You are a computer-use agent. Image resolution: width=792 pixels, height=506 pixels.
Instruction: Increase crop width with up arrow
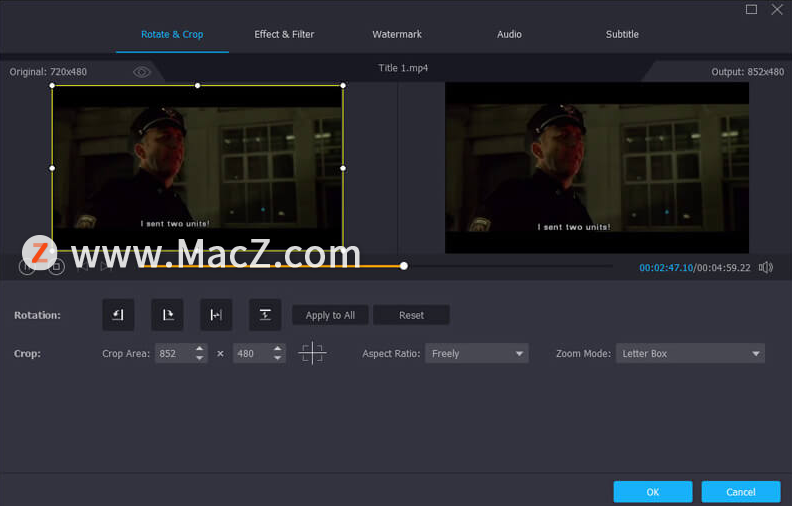(200, 348)
